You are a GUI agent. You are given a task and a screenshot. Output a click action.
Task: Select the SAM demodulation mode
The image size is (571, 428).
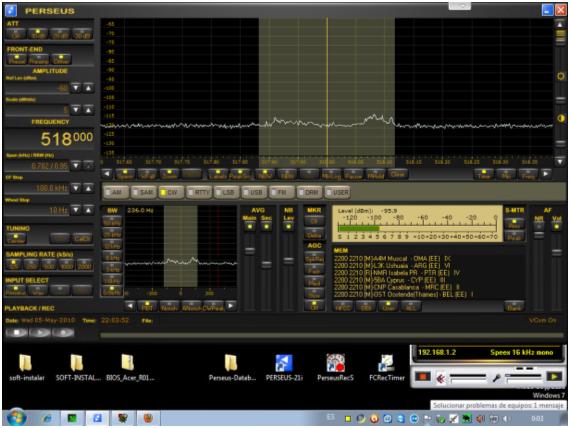point(142,192)
